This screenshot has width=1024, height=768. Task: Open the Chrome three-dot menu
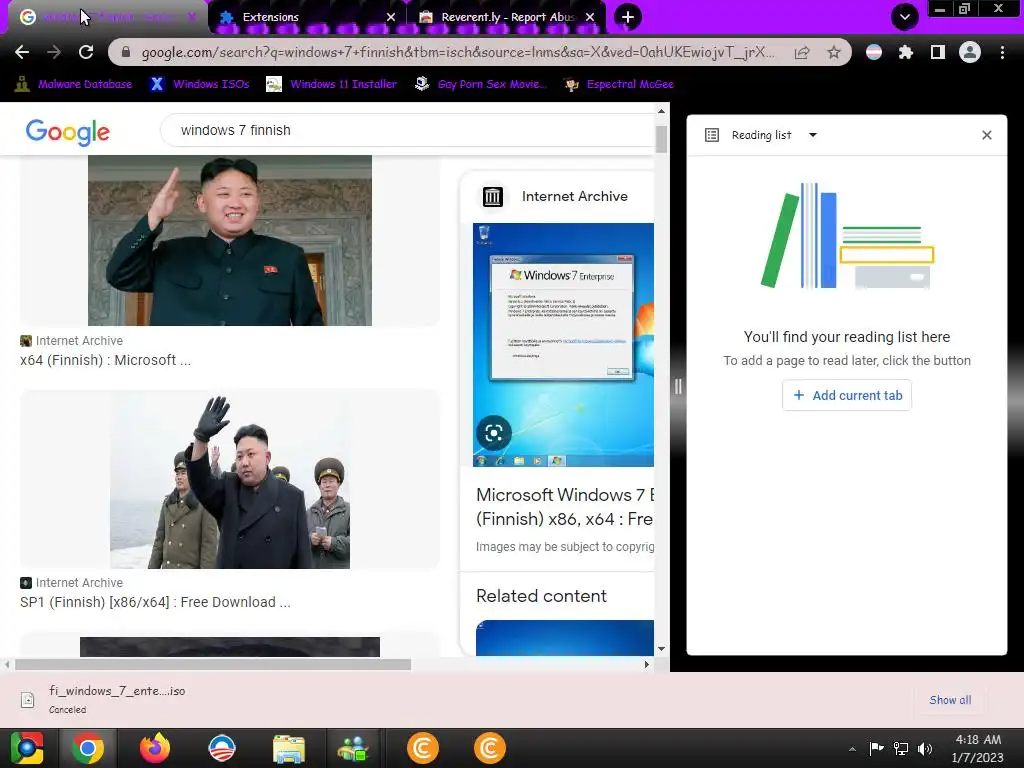click(1002, 52)
